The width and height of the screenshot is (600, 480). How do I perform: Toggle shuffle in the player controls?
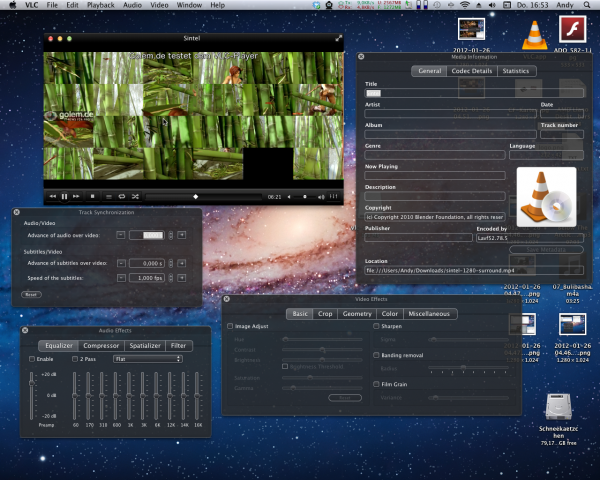click(x=135, y=197)
